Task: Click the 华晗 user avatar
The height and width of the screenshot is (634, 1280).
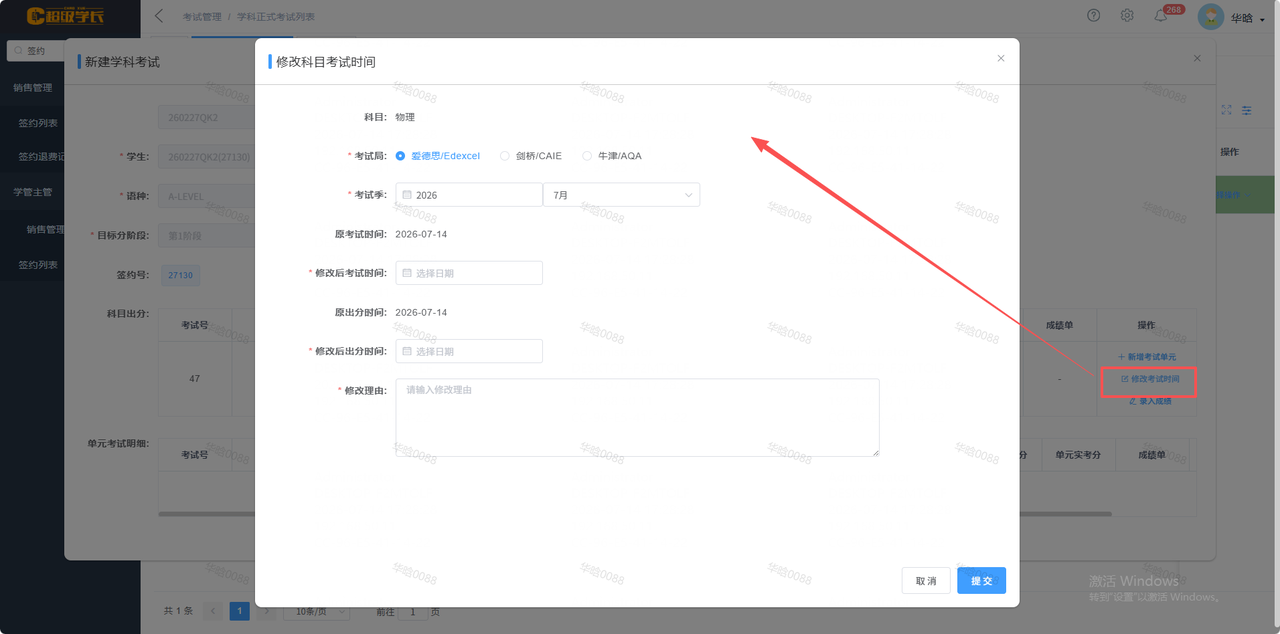Action: point(1211,17)
